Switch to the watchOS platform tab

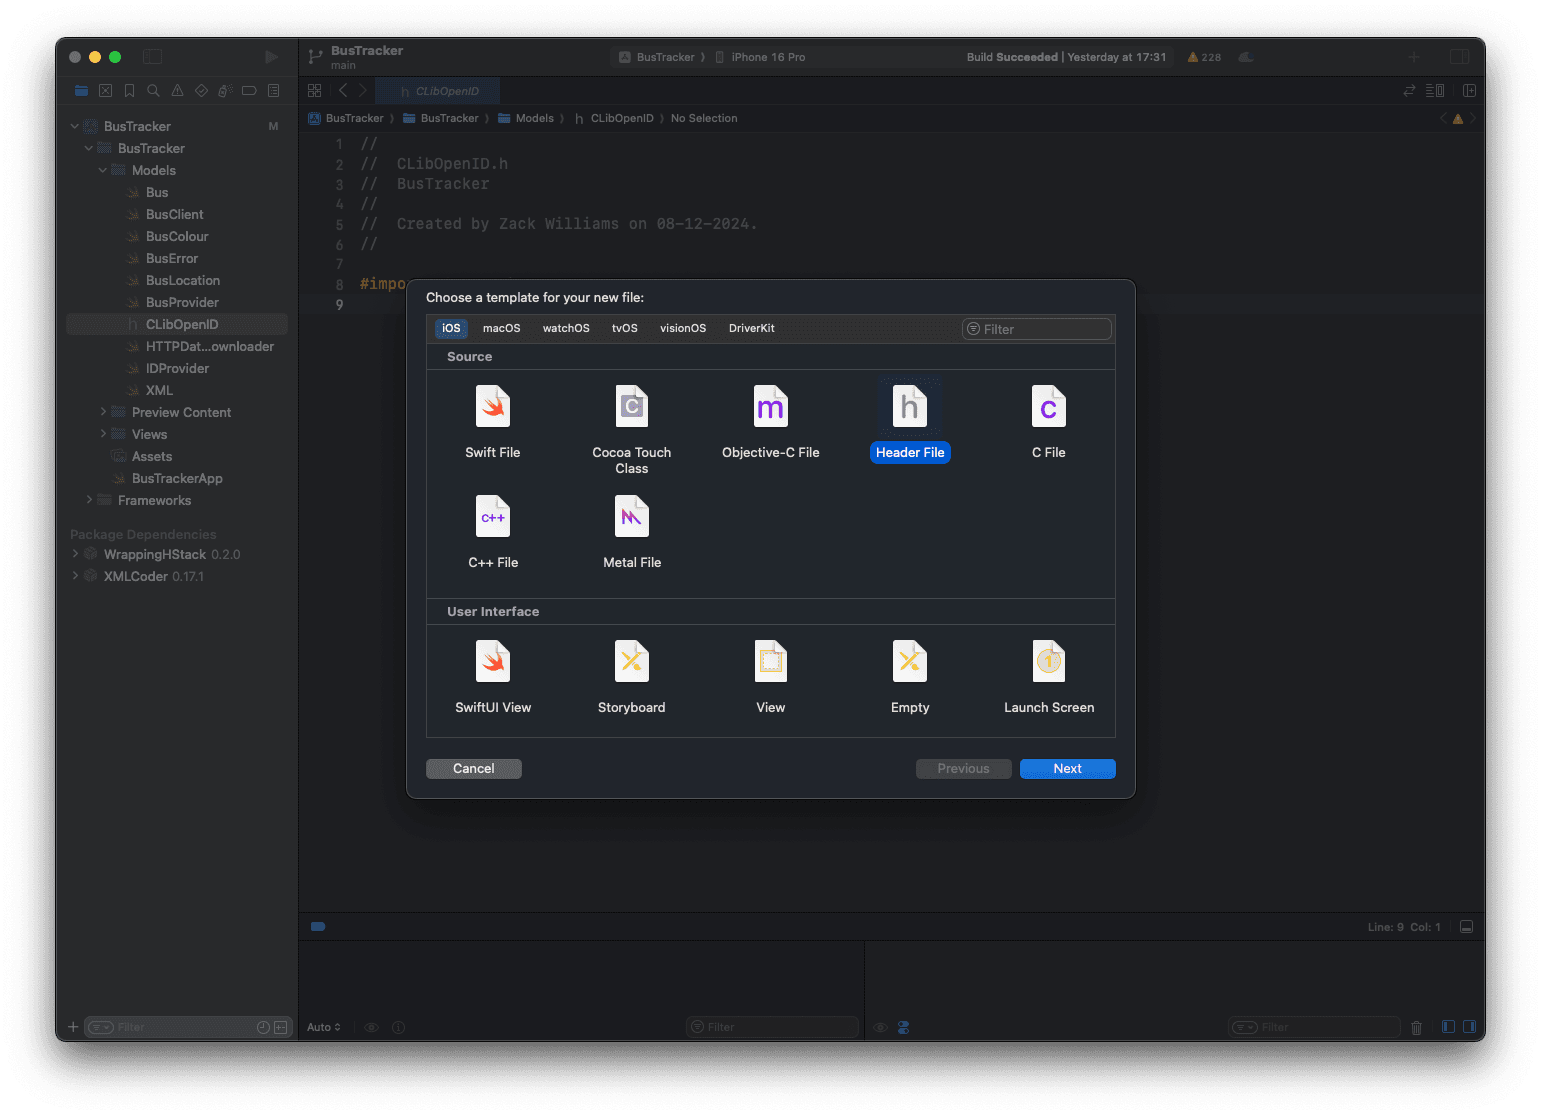[x=566, y=328]
